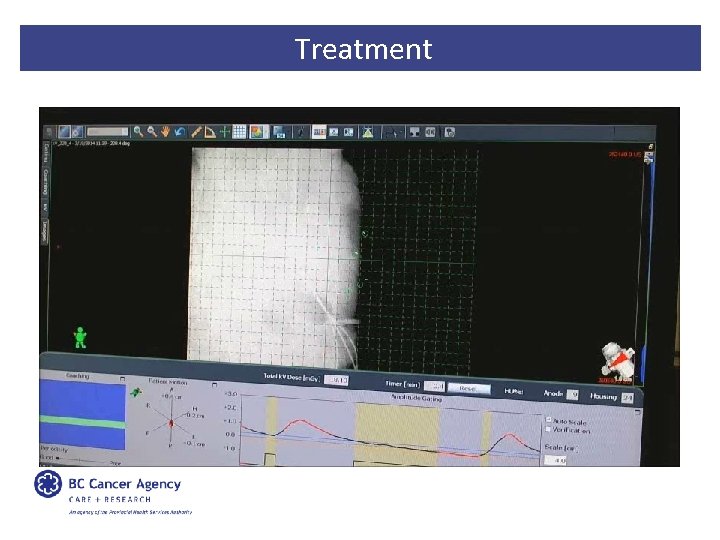Click the 3D bone model thumbnail
This screenshot has height=540, width=720.
(x=618, y=361)
